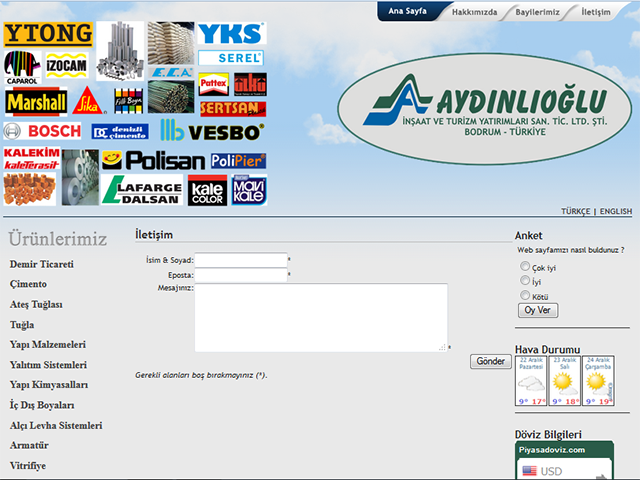The width and height of the screenshot is (640, 480).
Task: Open Demir Ticareti product category
Action: pyautogui.click(x=42, y=264)
